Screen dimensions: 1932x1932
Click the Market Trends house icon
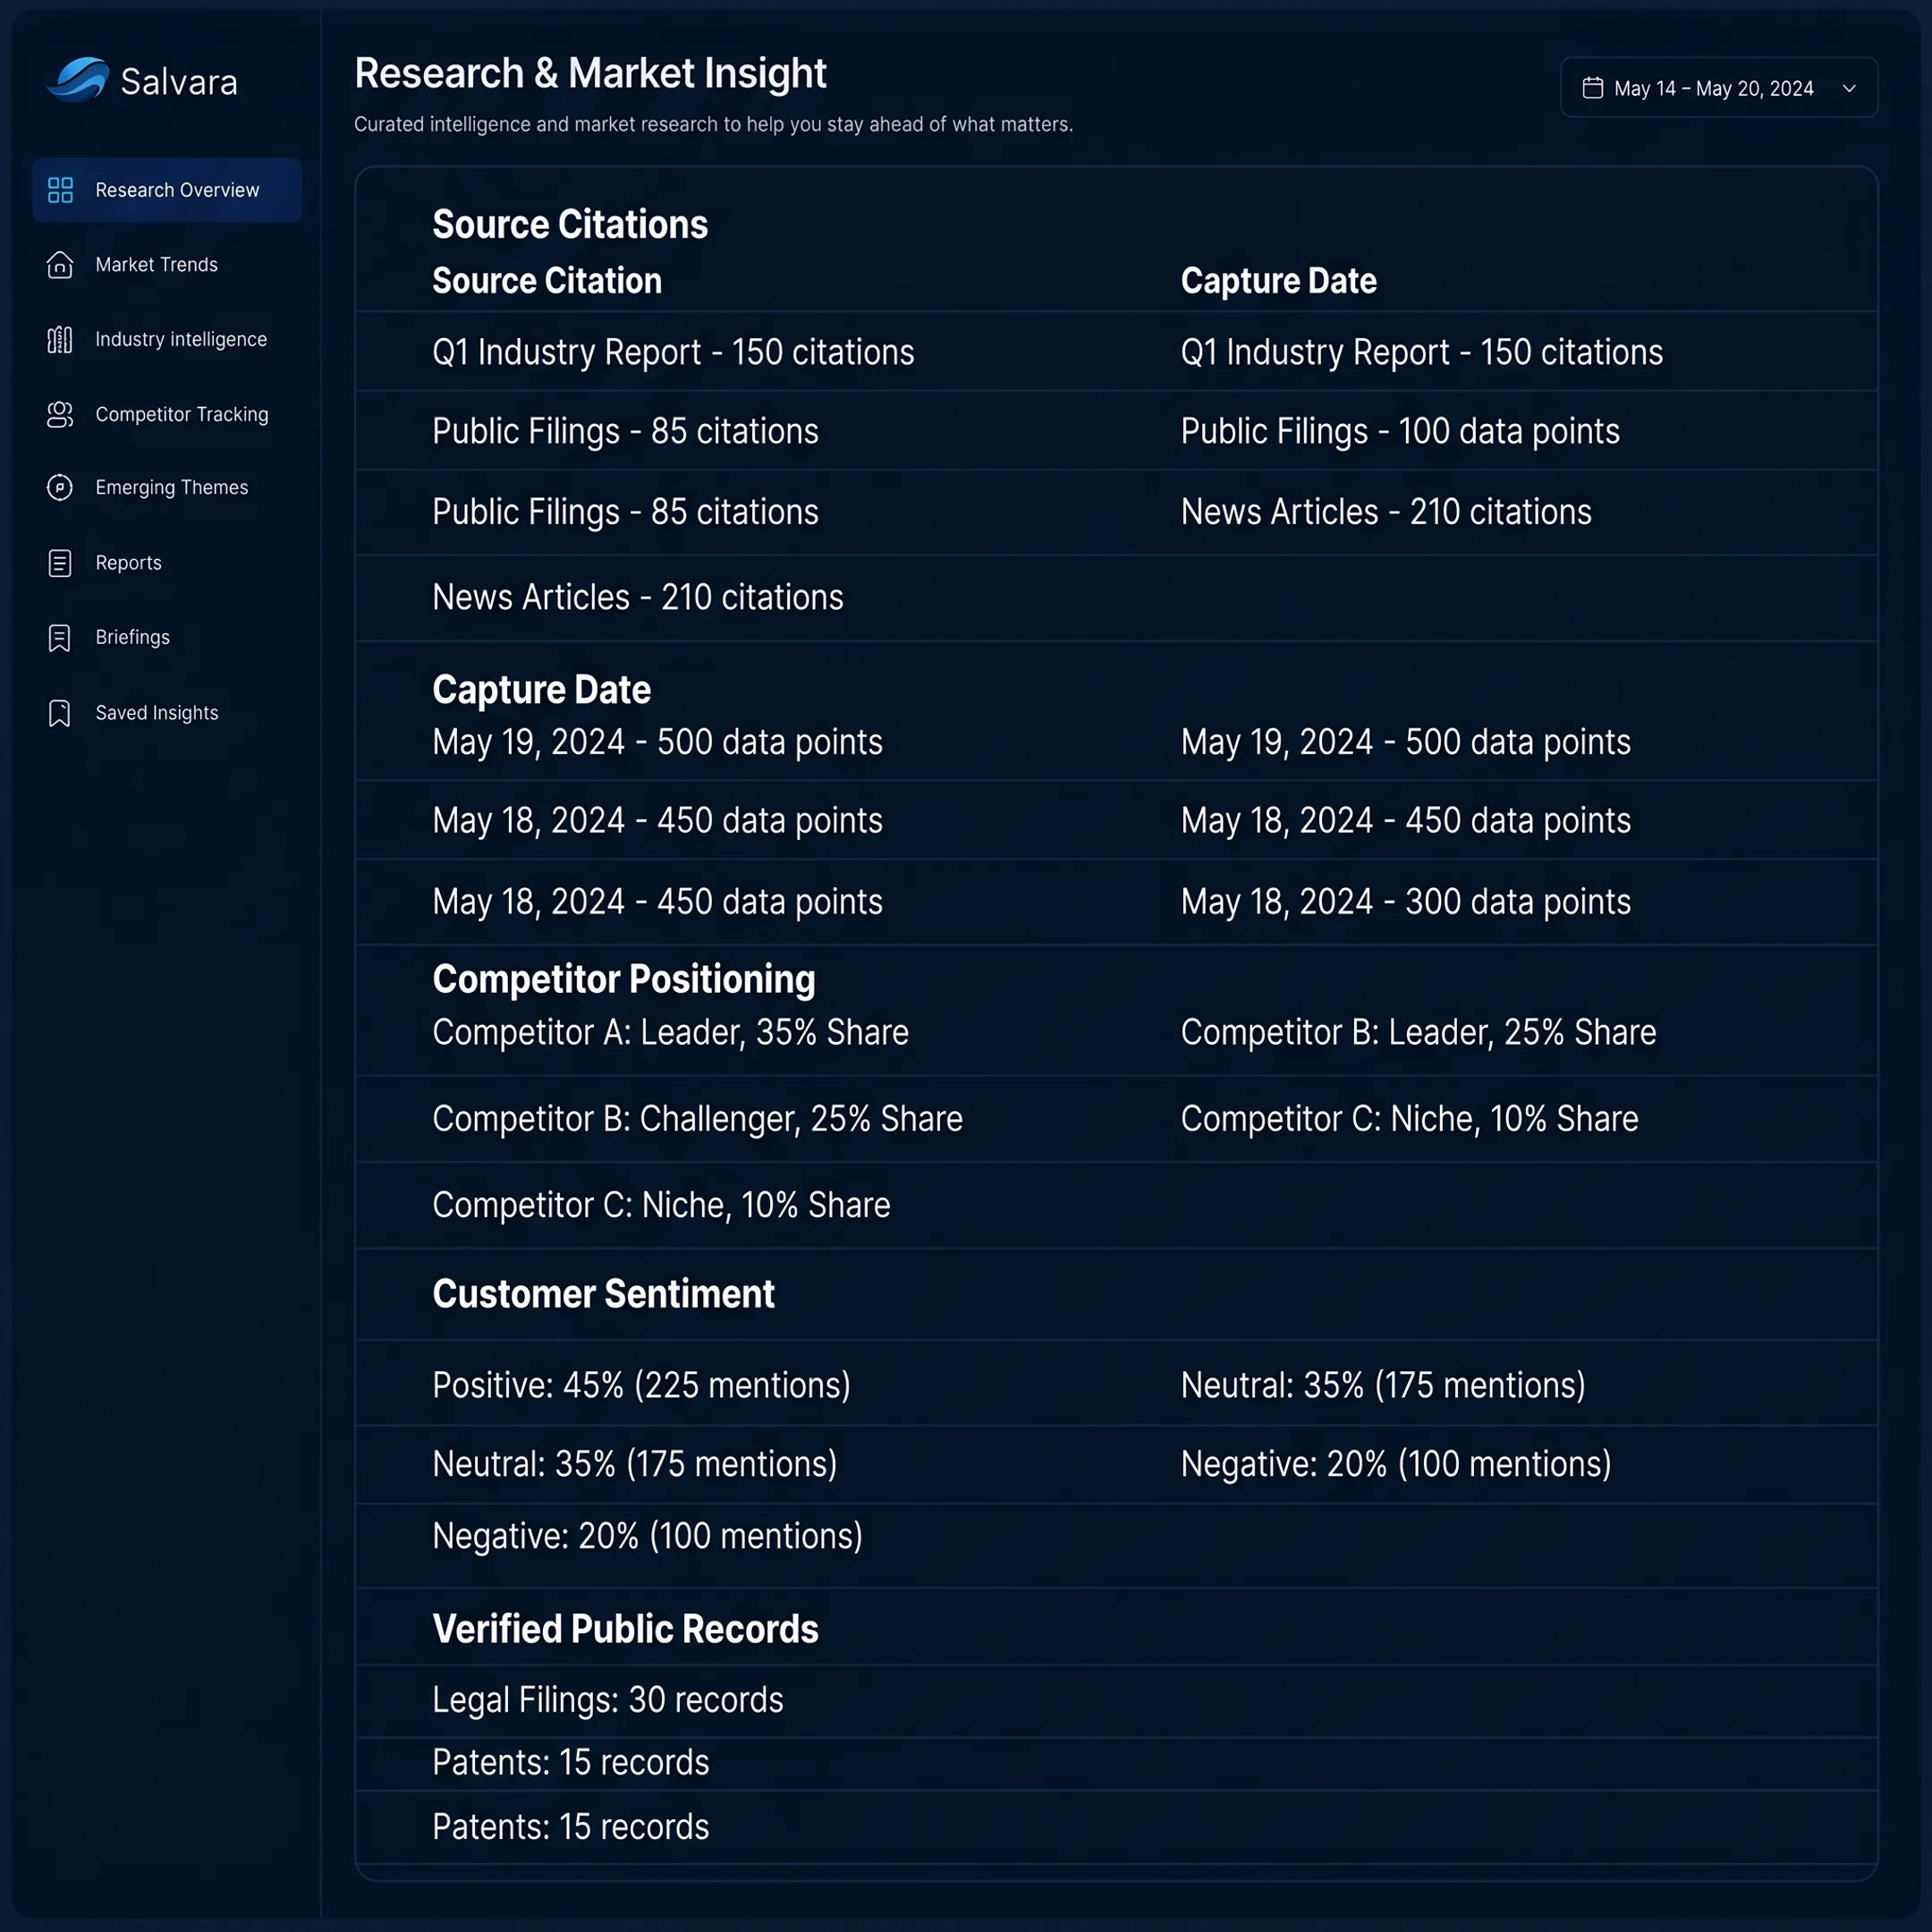click(60, 265)
